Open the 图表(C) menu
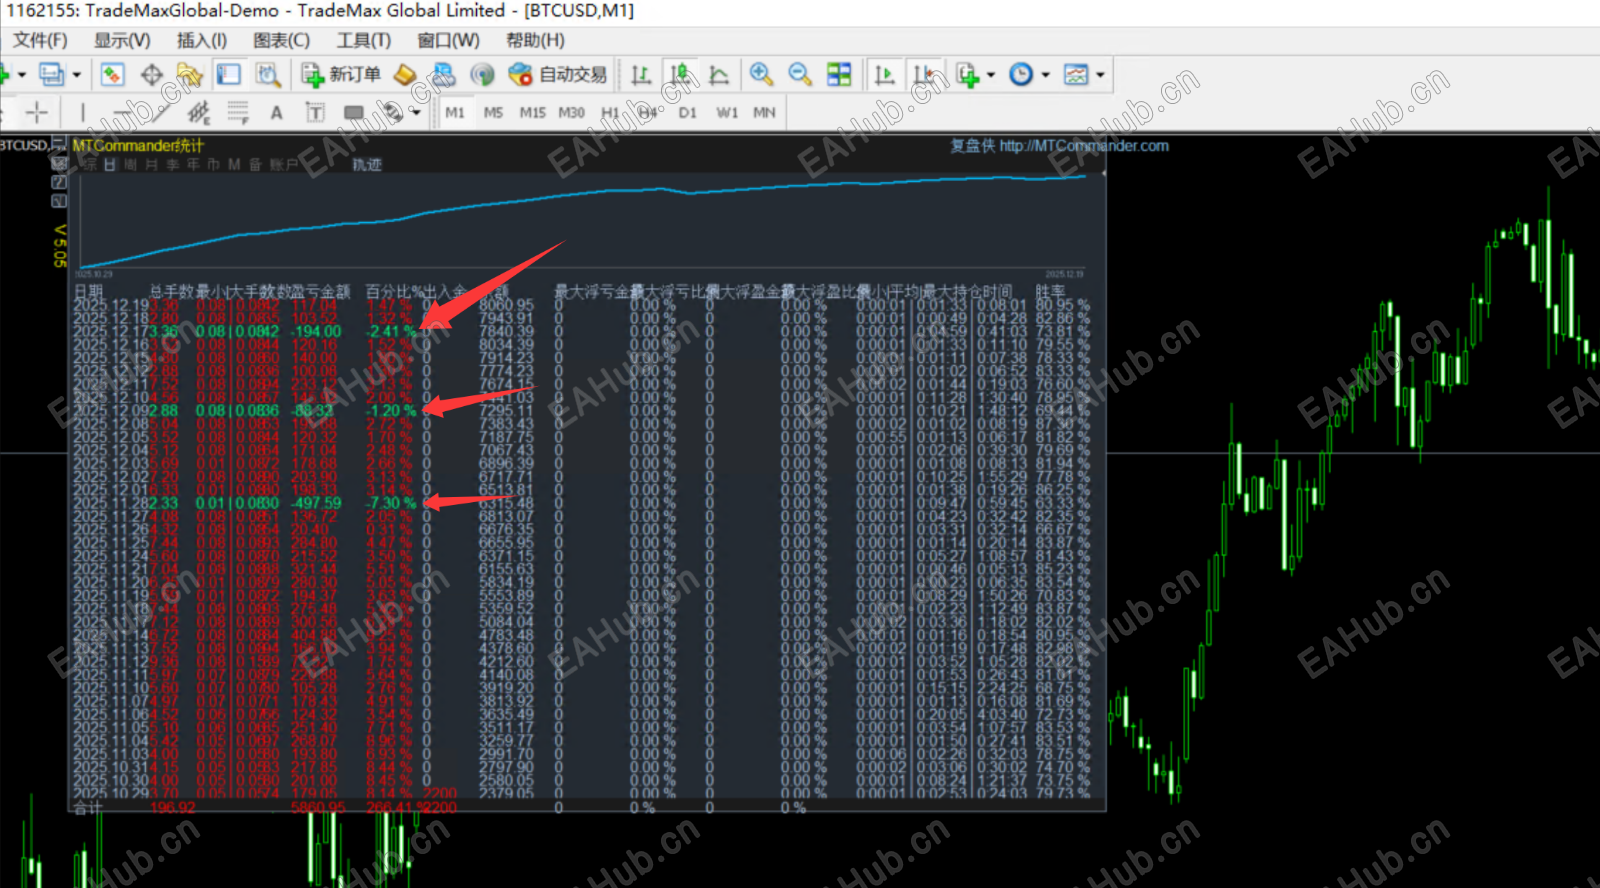Image resolution: width=1600 pixels, height=888 pixels. [x=281, y=40]
